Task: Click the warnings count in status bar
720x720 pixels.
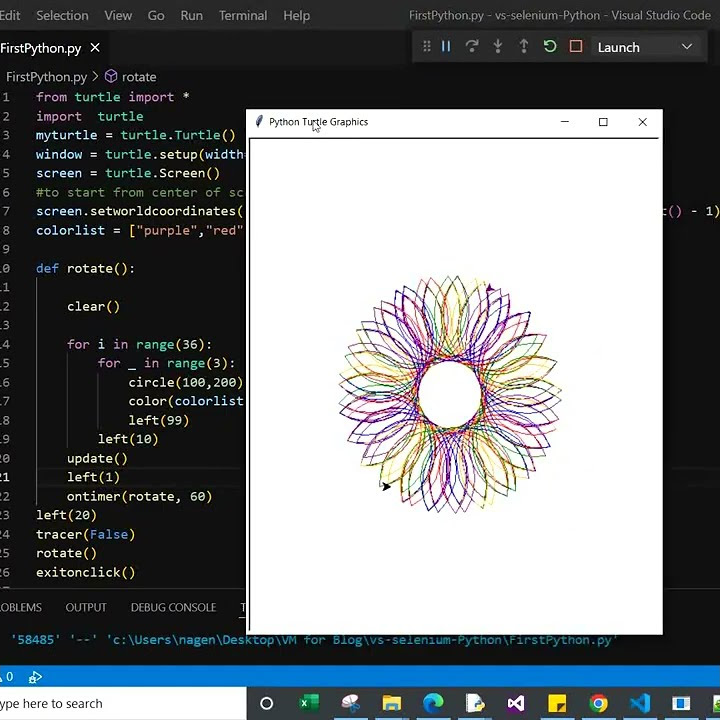Action: click(x=7, y=677)
